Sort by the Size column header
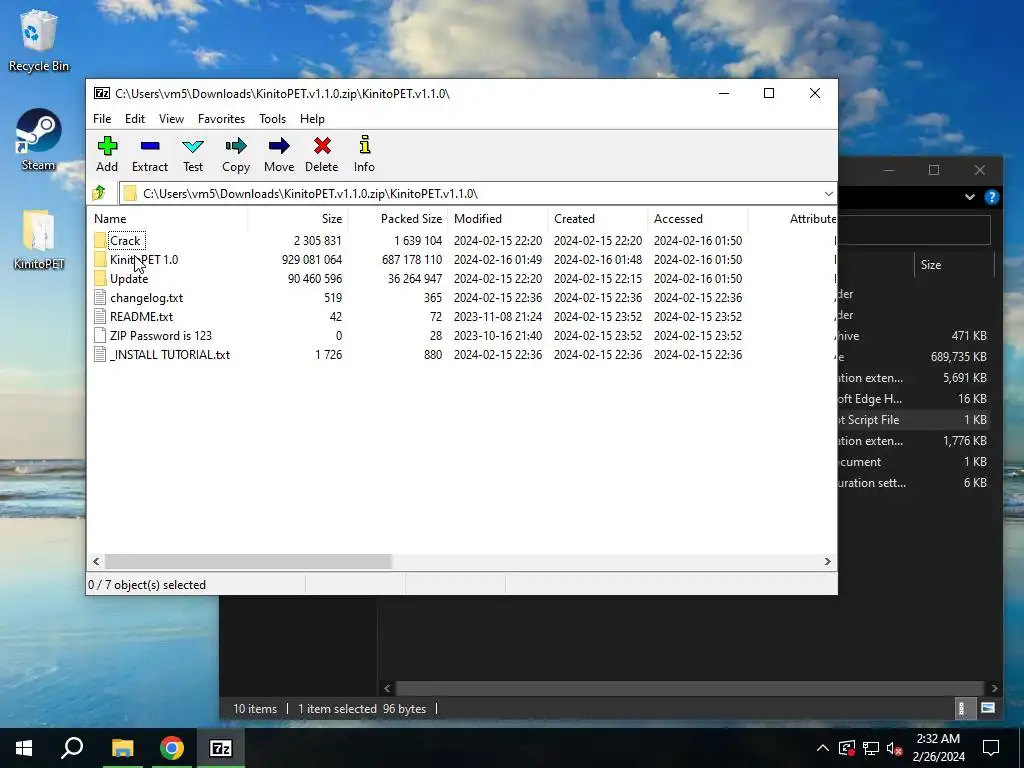The width and height of the screenshot is (1024, 768). click(x=298, y=219)
